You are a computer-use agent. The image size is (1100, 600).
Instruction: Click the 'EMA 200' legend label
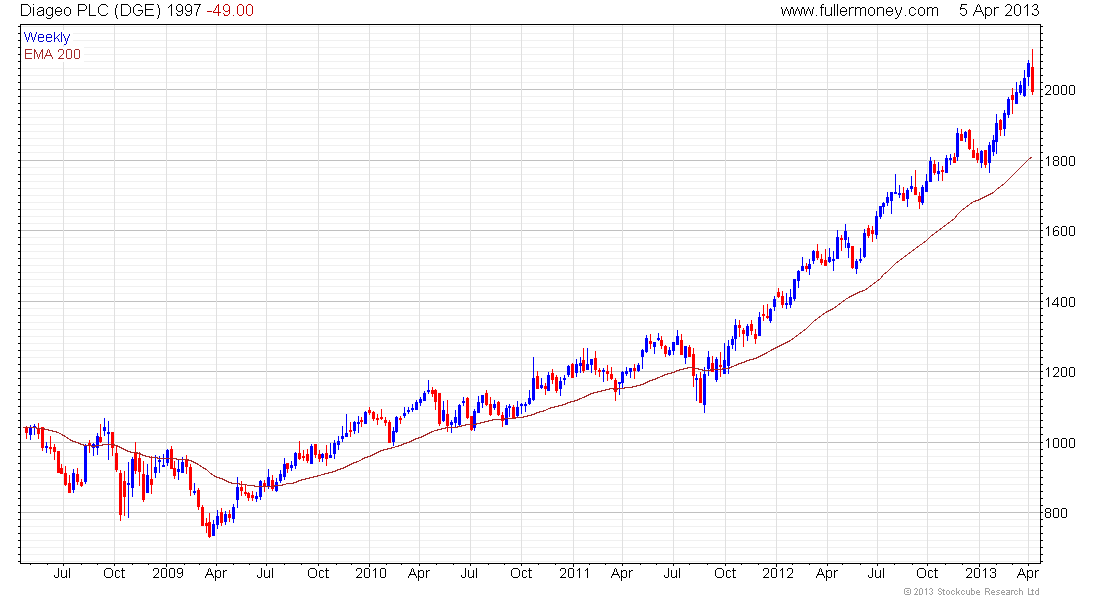coord(52,54)
